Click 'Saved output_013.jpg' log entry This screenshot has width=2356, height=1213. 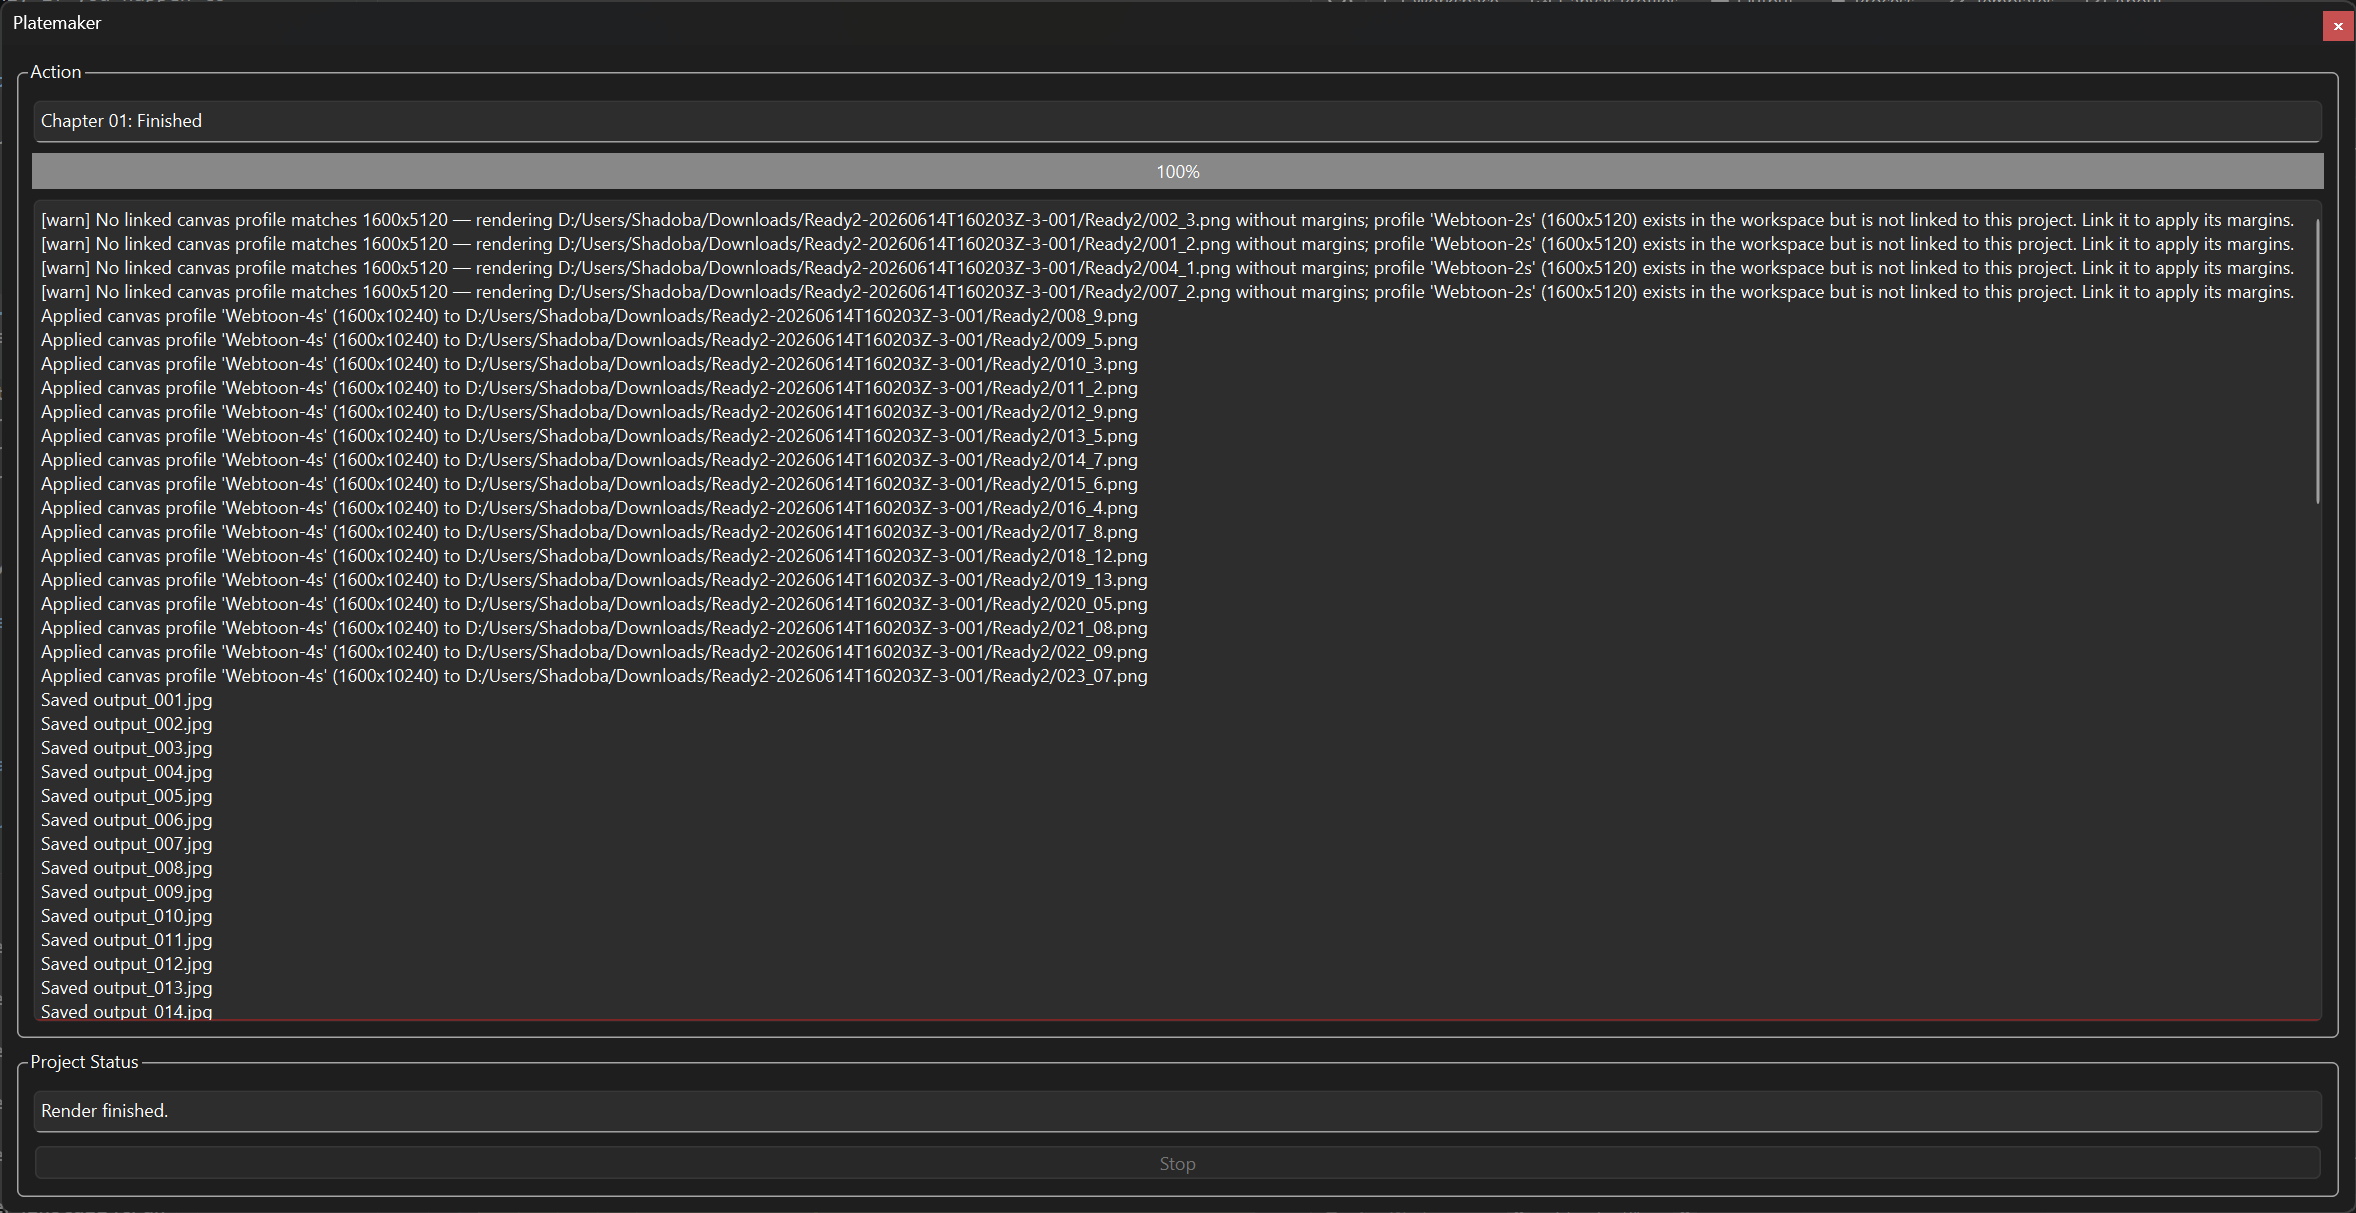[x=127, y=988]
